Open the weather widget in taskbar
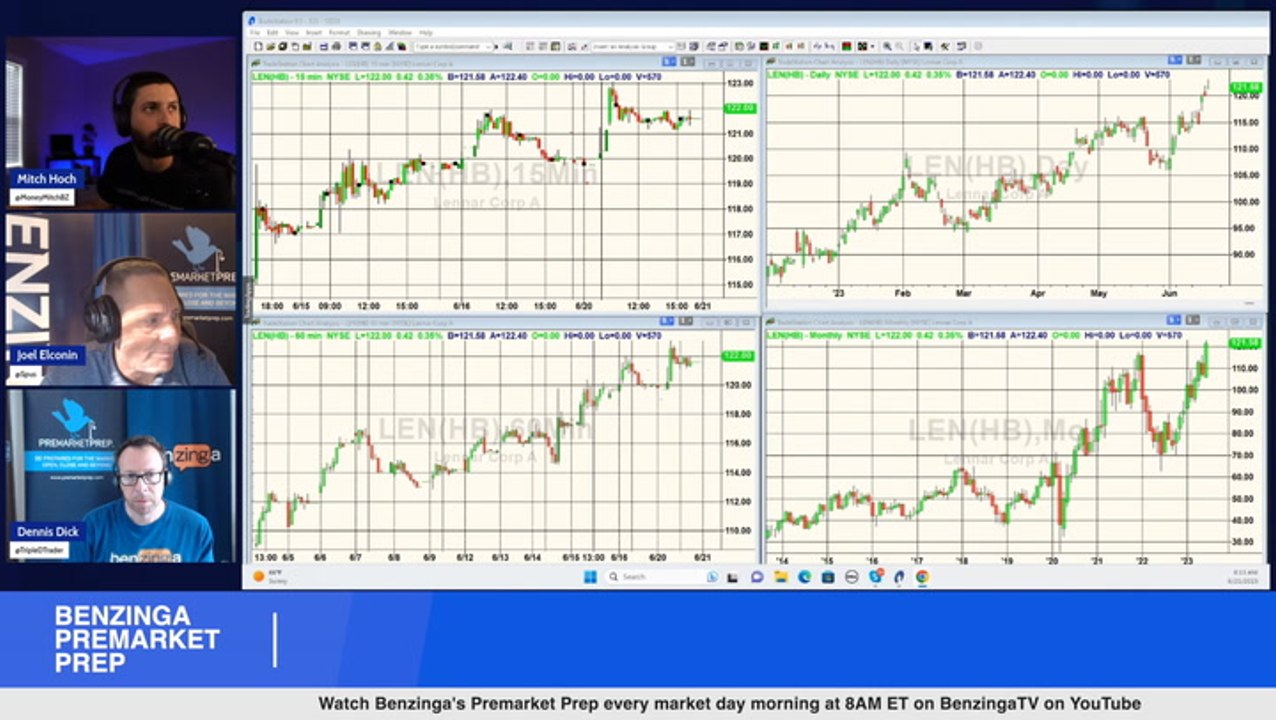The image size is (1276, 720). point(268,577)
